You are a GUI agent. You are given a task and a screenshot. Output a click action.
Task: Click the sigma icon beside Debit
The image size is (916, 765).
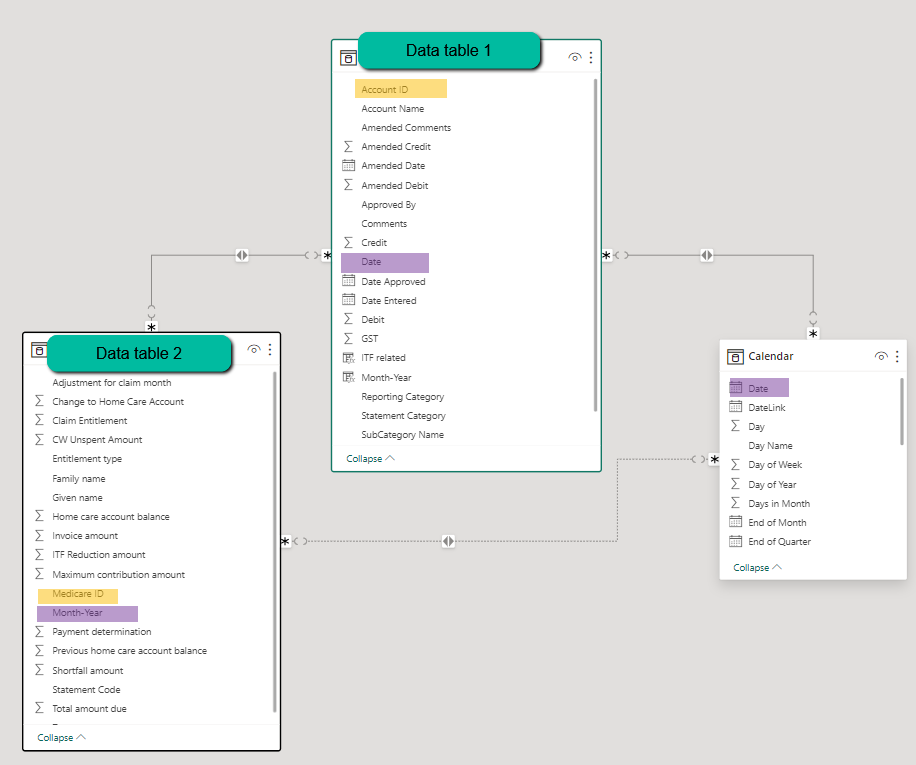tap(348, 319)
